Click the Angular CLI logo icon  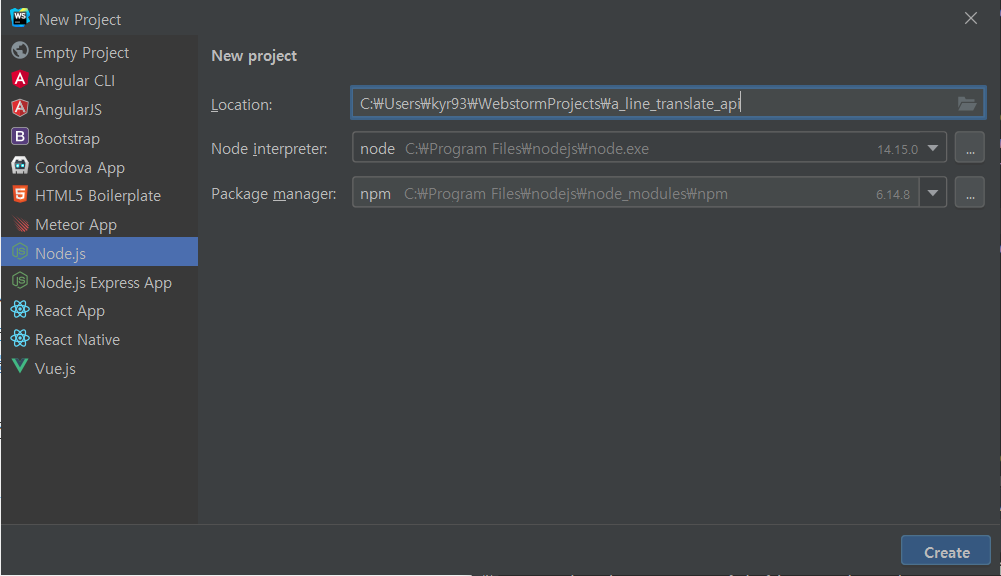click(x=20, y=79)
